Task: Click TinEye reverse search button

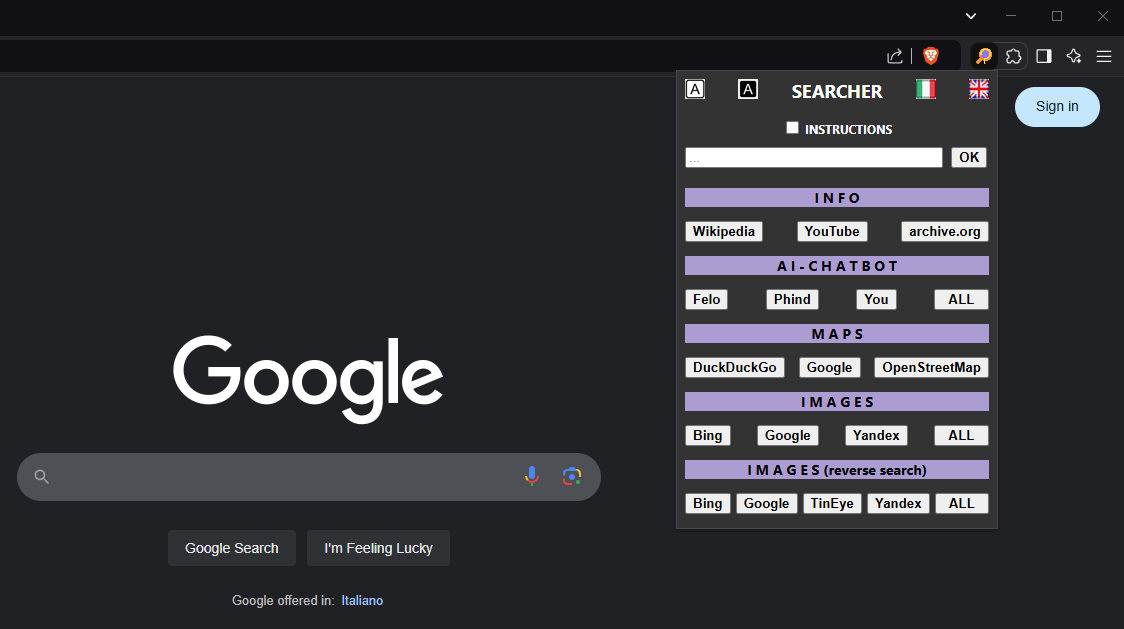Action: pyautogui.click(x=832, y=503)
